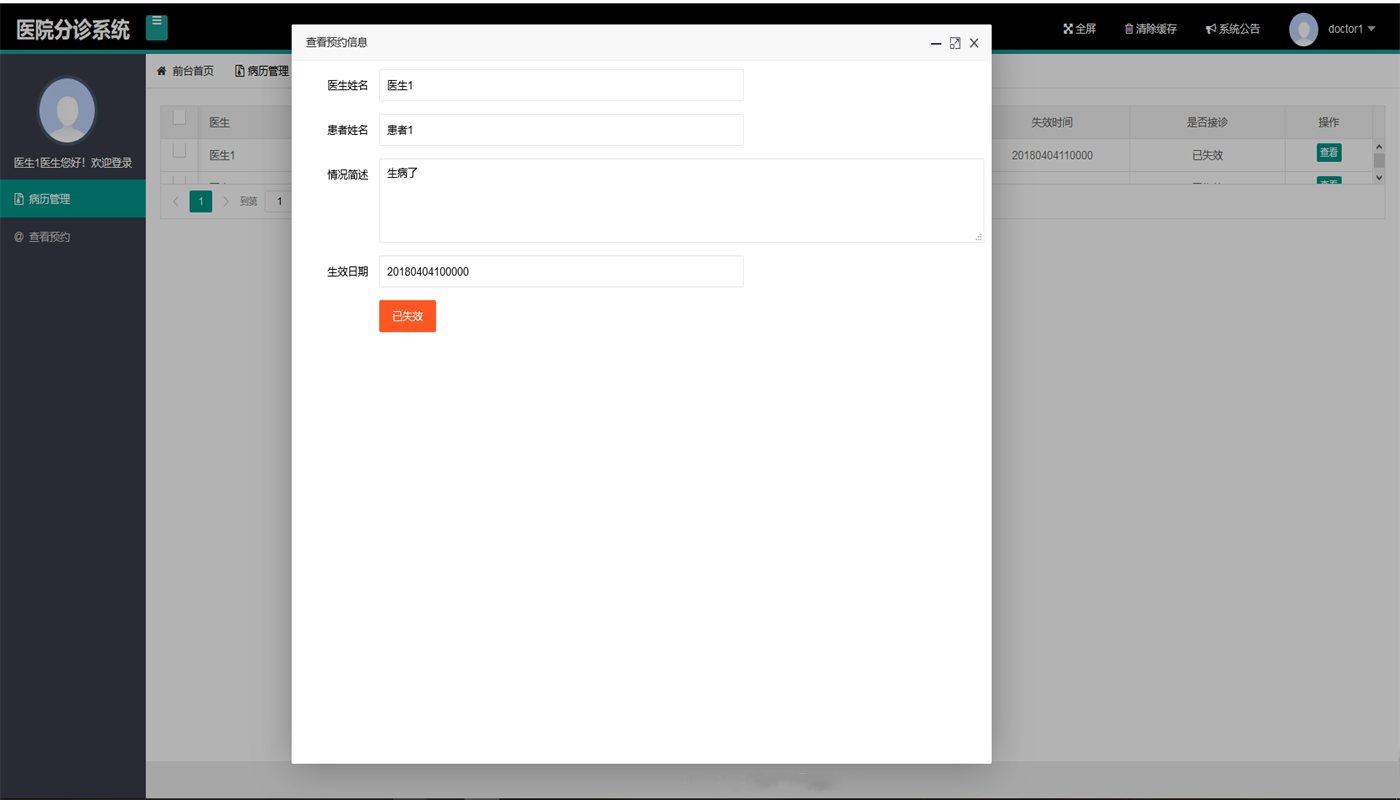Click the 医生 column header
This screenshot has height=800, width=1400.
click(219, 122)
